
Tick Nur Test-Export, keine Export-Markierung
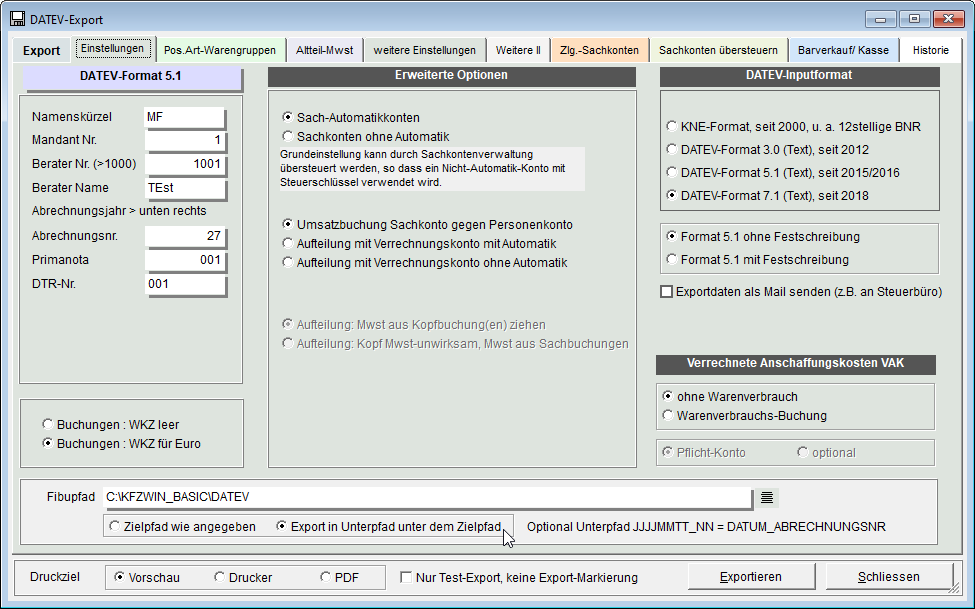pos(406,577)
